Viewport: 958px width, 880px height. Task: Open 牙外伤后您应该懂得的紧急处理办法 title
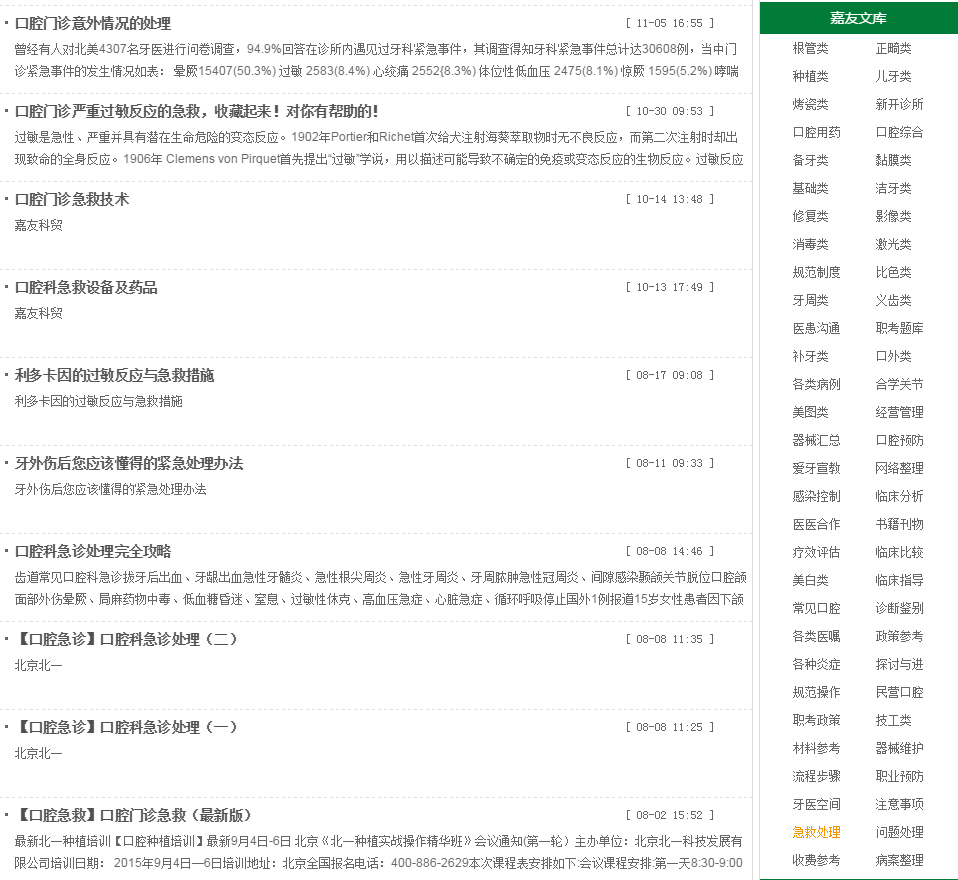[x=128, y=463]
